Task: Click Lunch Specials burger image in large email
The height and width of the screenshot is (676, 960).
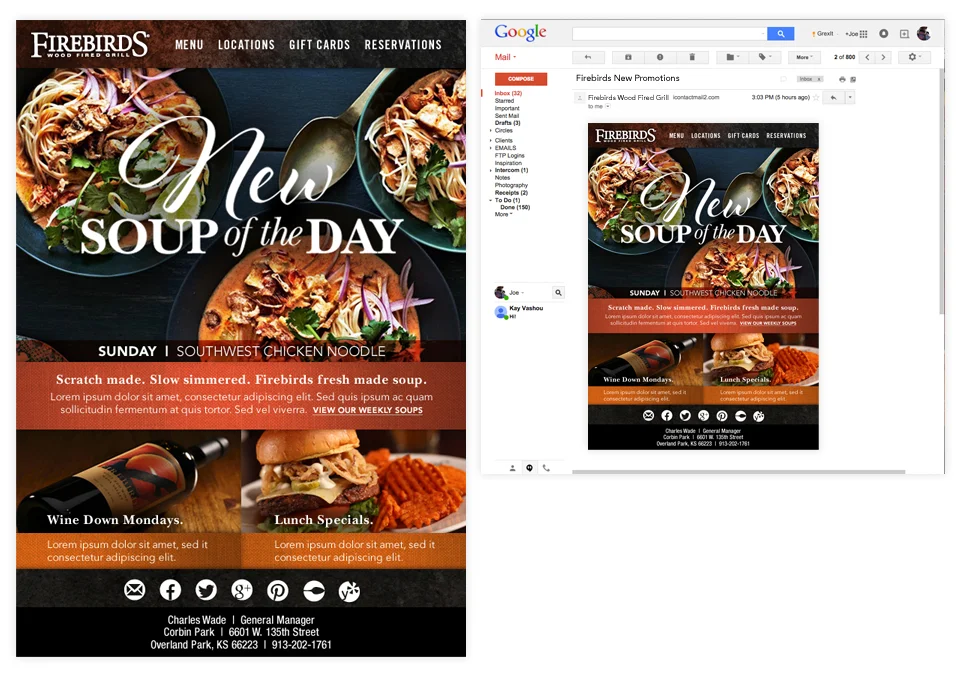Action: coord(354,481)
